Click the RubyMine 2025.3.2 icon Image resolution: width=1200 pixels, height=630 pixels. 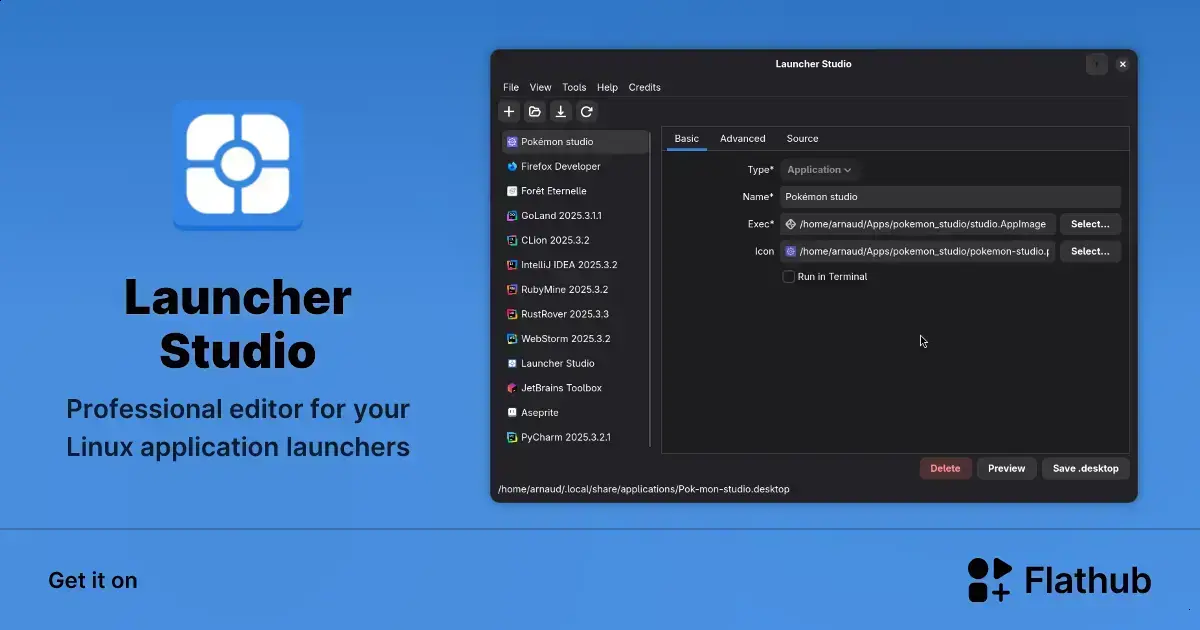[x=512, y=290]
